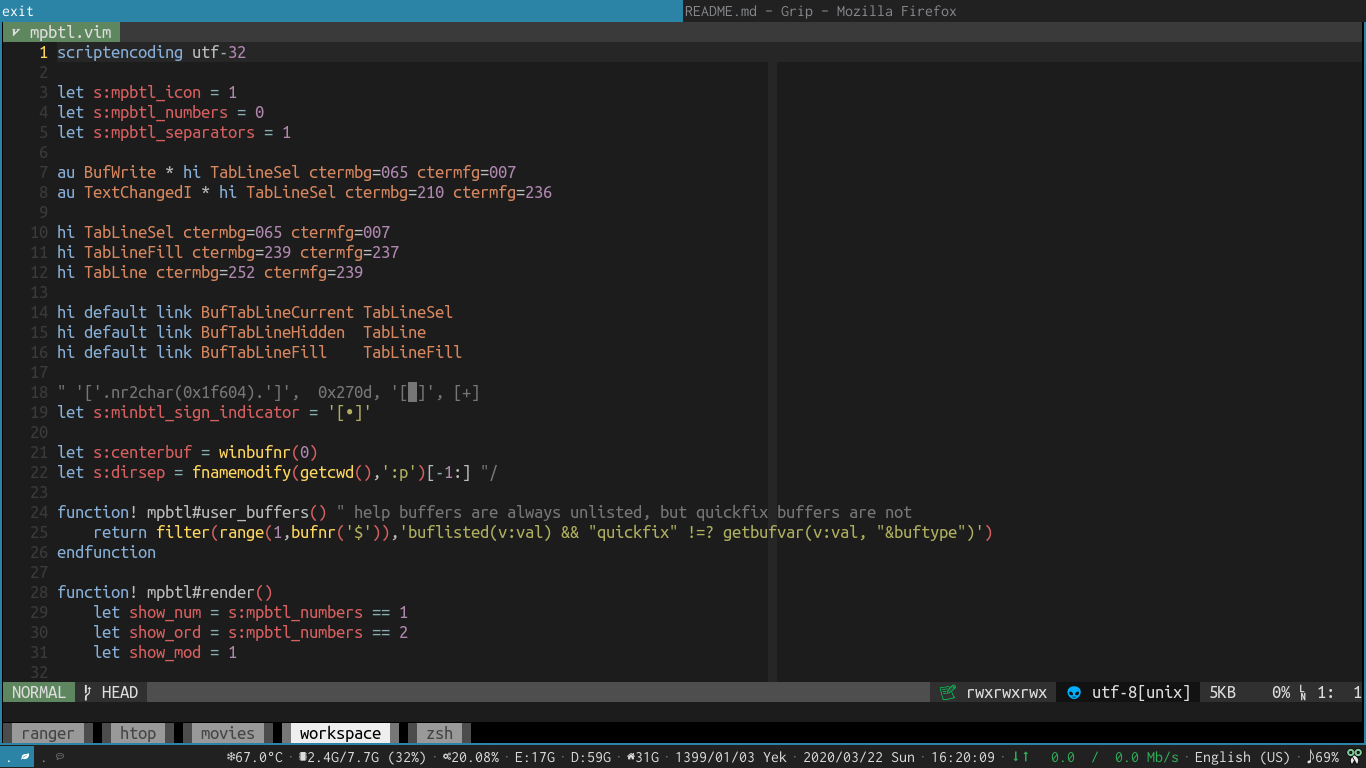Switch to the movies tmux window
Viewport: 1366px width, 768px height.
[x=228, y=733]
